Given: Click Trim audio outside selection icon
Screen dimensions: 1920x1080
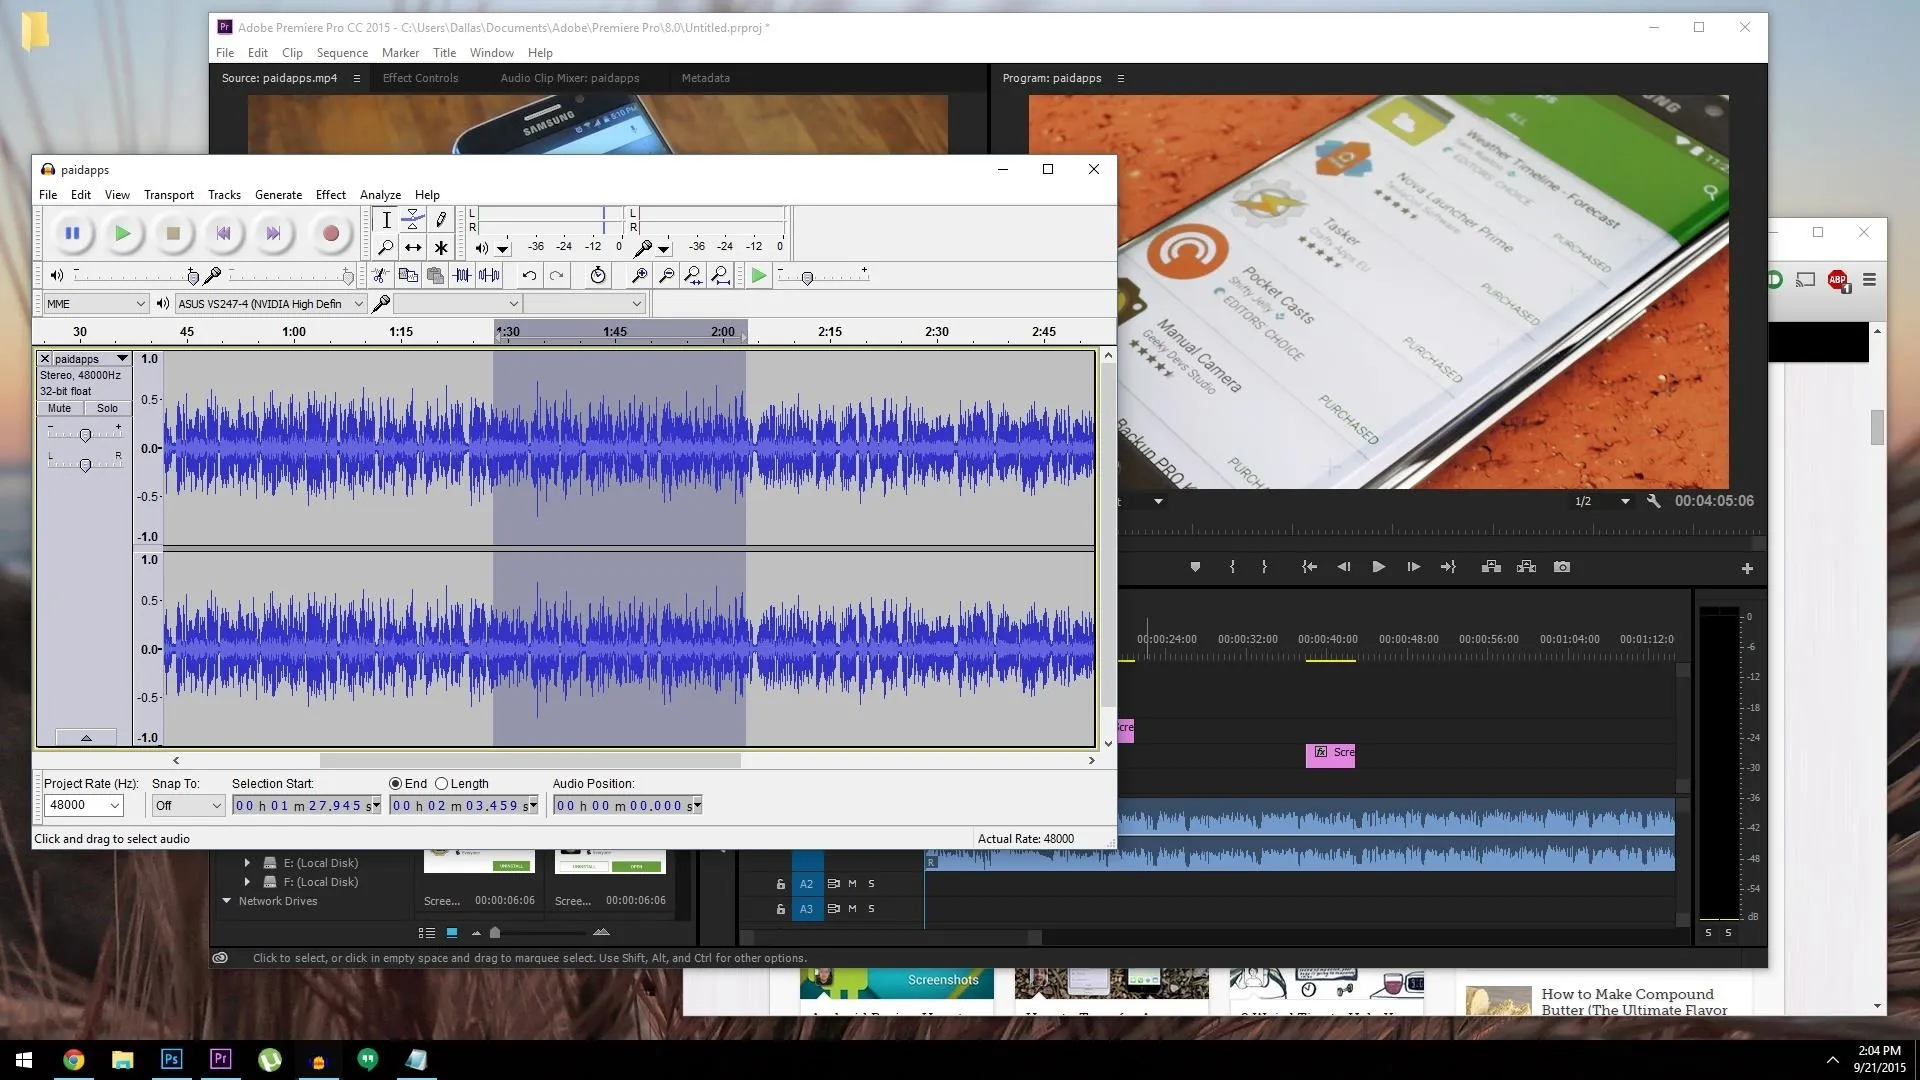Looking at the screenshot, I should tap(462, 275).
